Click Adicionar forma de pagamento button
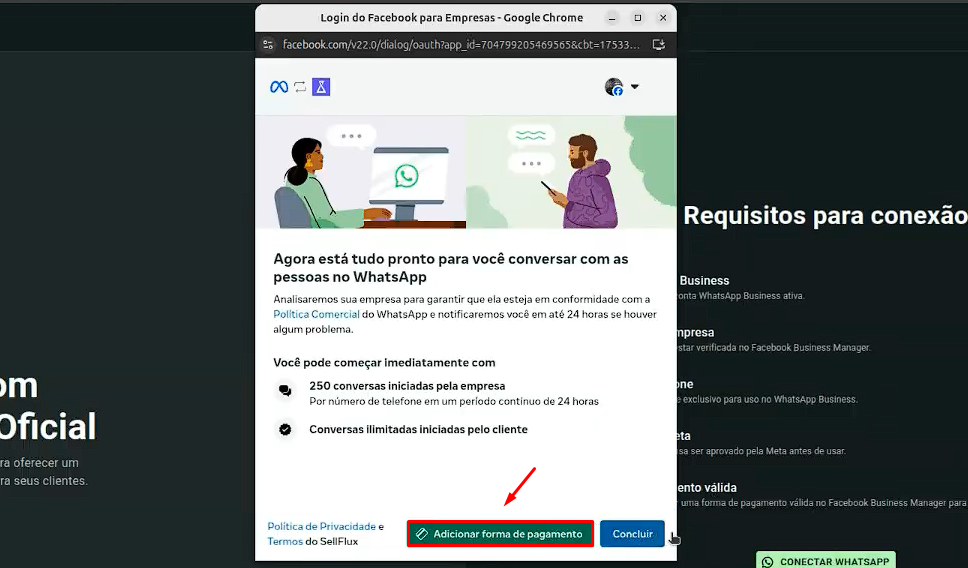Viewport: 968px width, 568px height. 500,534
